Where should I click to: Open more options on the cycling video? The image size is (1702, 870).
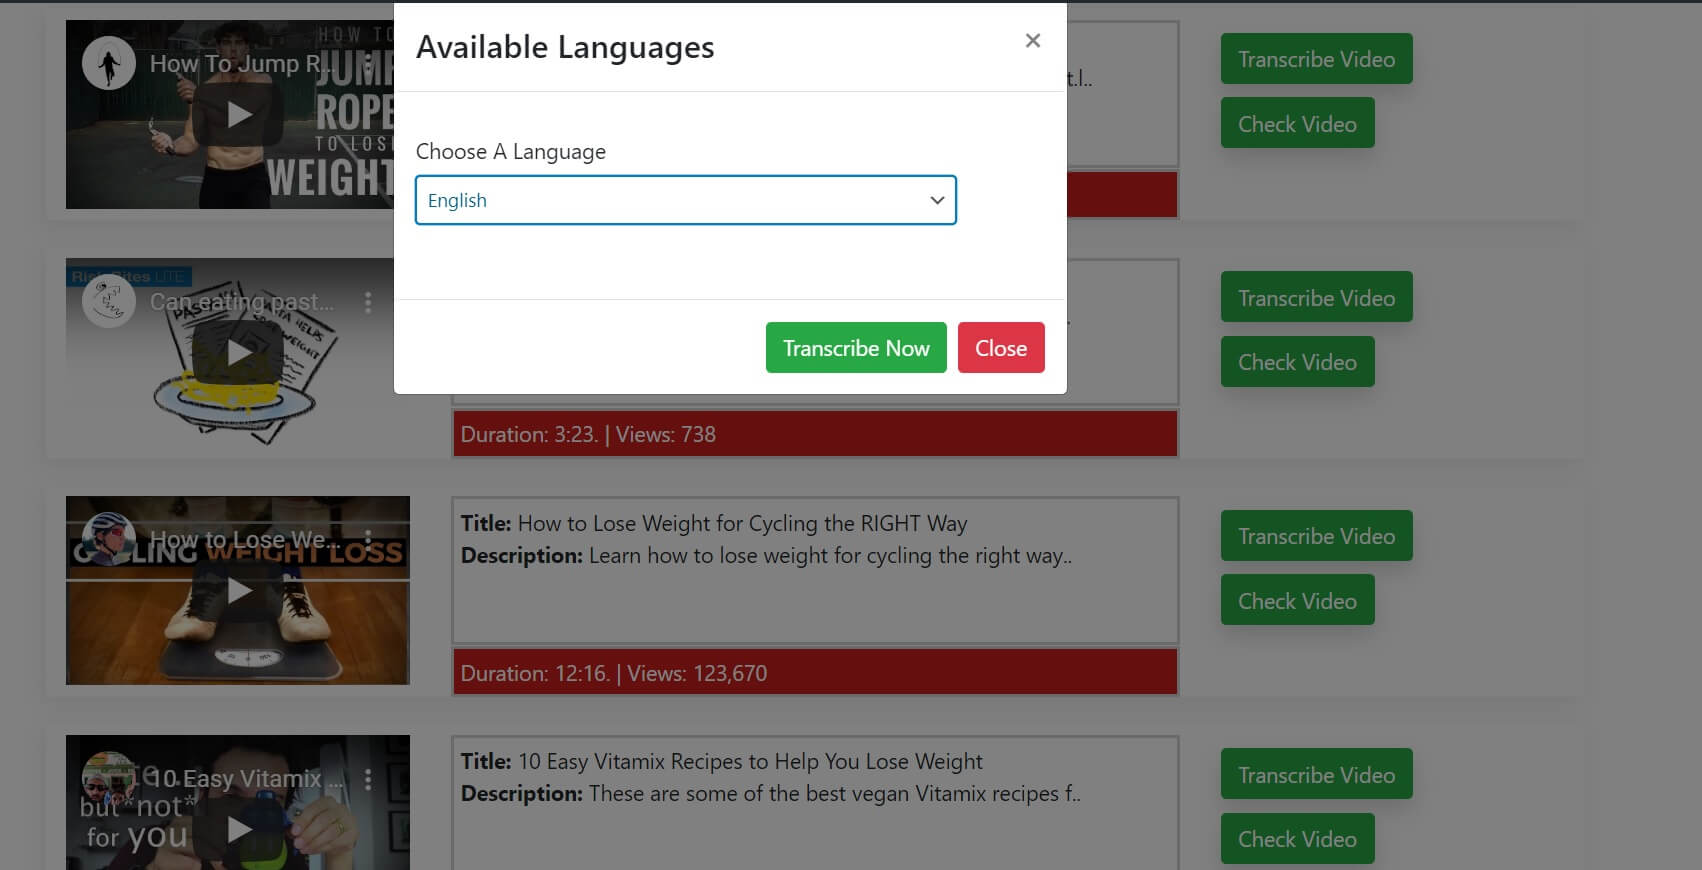pos(368,540)
